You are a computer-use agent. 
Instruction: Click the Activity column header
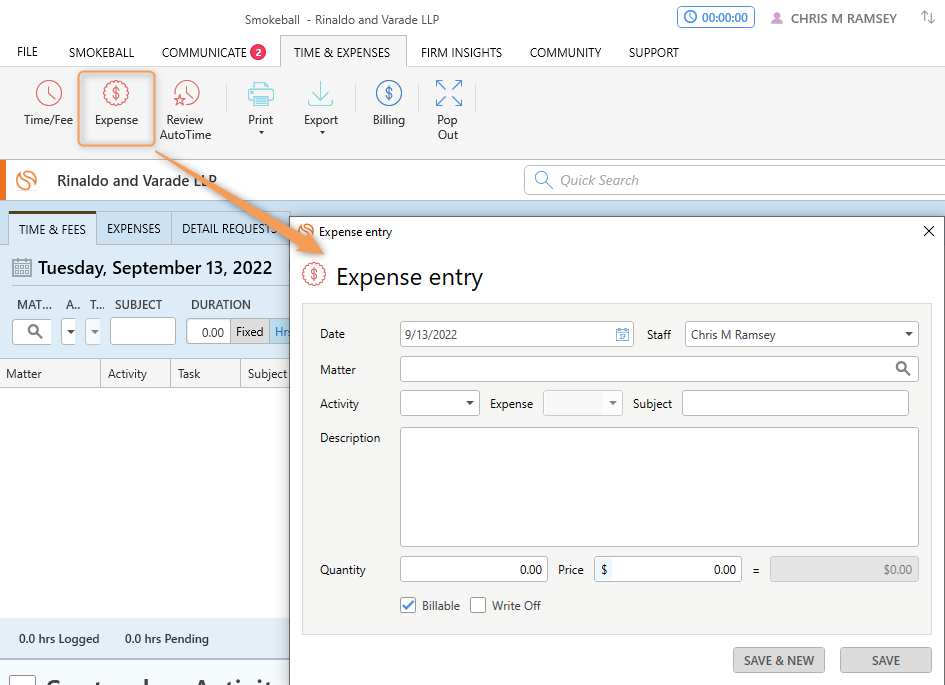pos(136,374)
